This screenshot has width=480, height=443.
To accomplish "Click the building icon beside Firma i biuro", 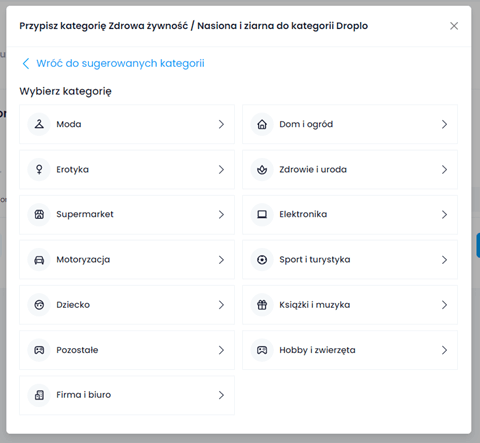I will [39, 395].
